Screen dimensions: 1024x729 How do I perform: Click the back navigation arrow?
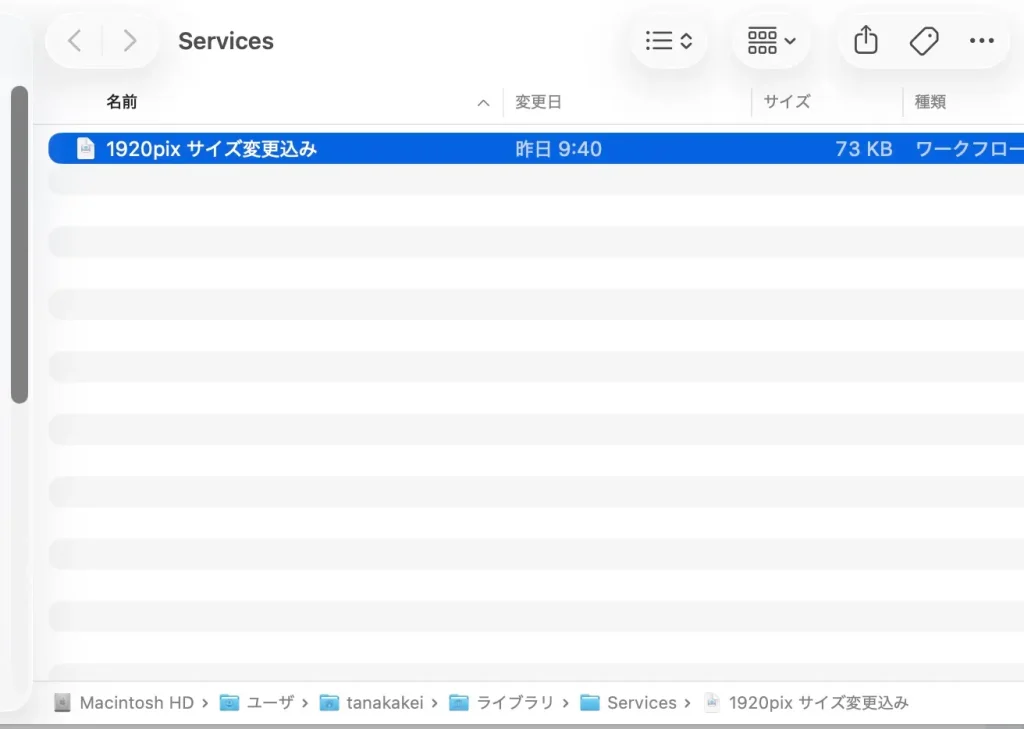pyautogui.click(x=75, y=41)
